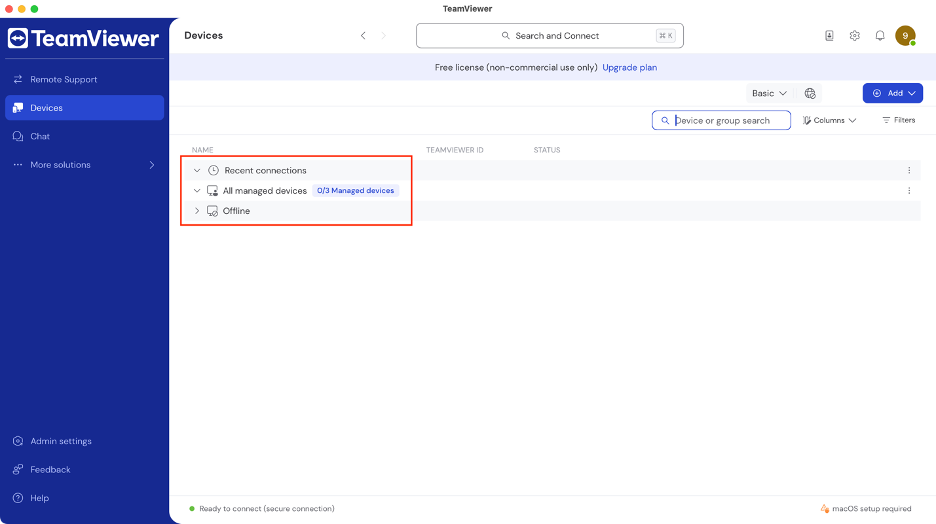Image resolution: width=936 pixels, height=524 pixels.
Task: Collapse the All managed devices group
Action: 197,191
